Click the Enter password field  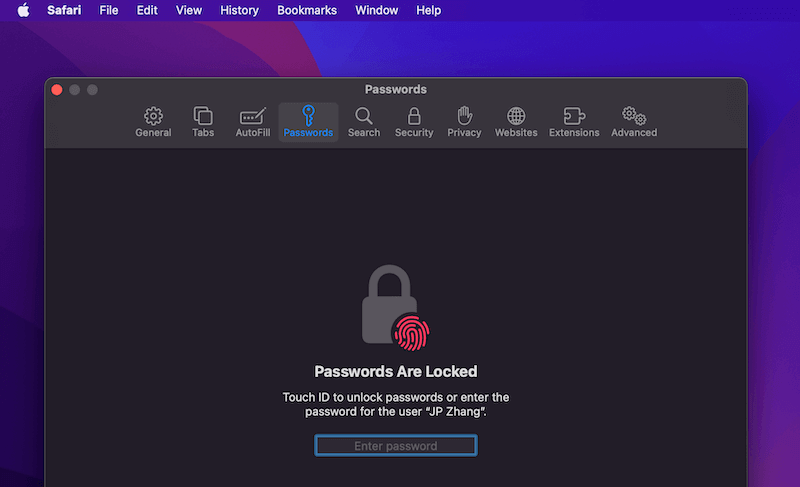396,446
